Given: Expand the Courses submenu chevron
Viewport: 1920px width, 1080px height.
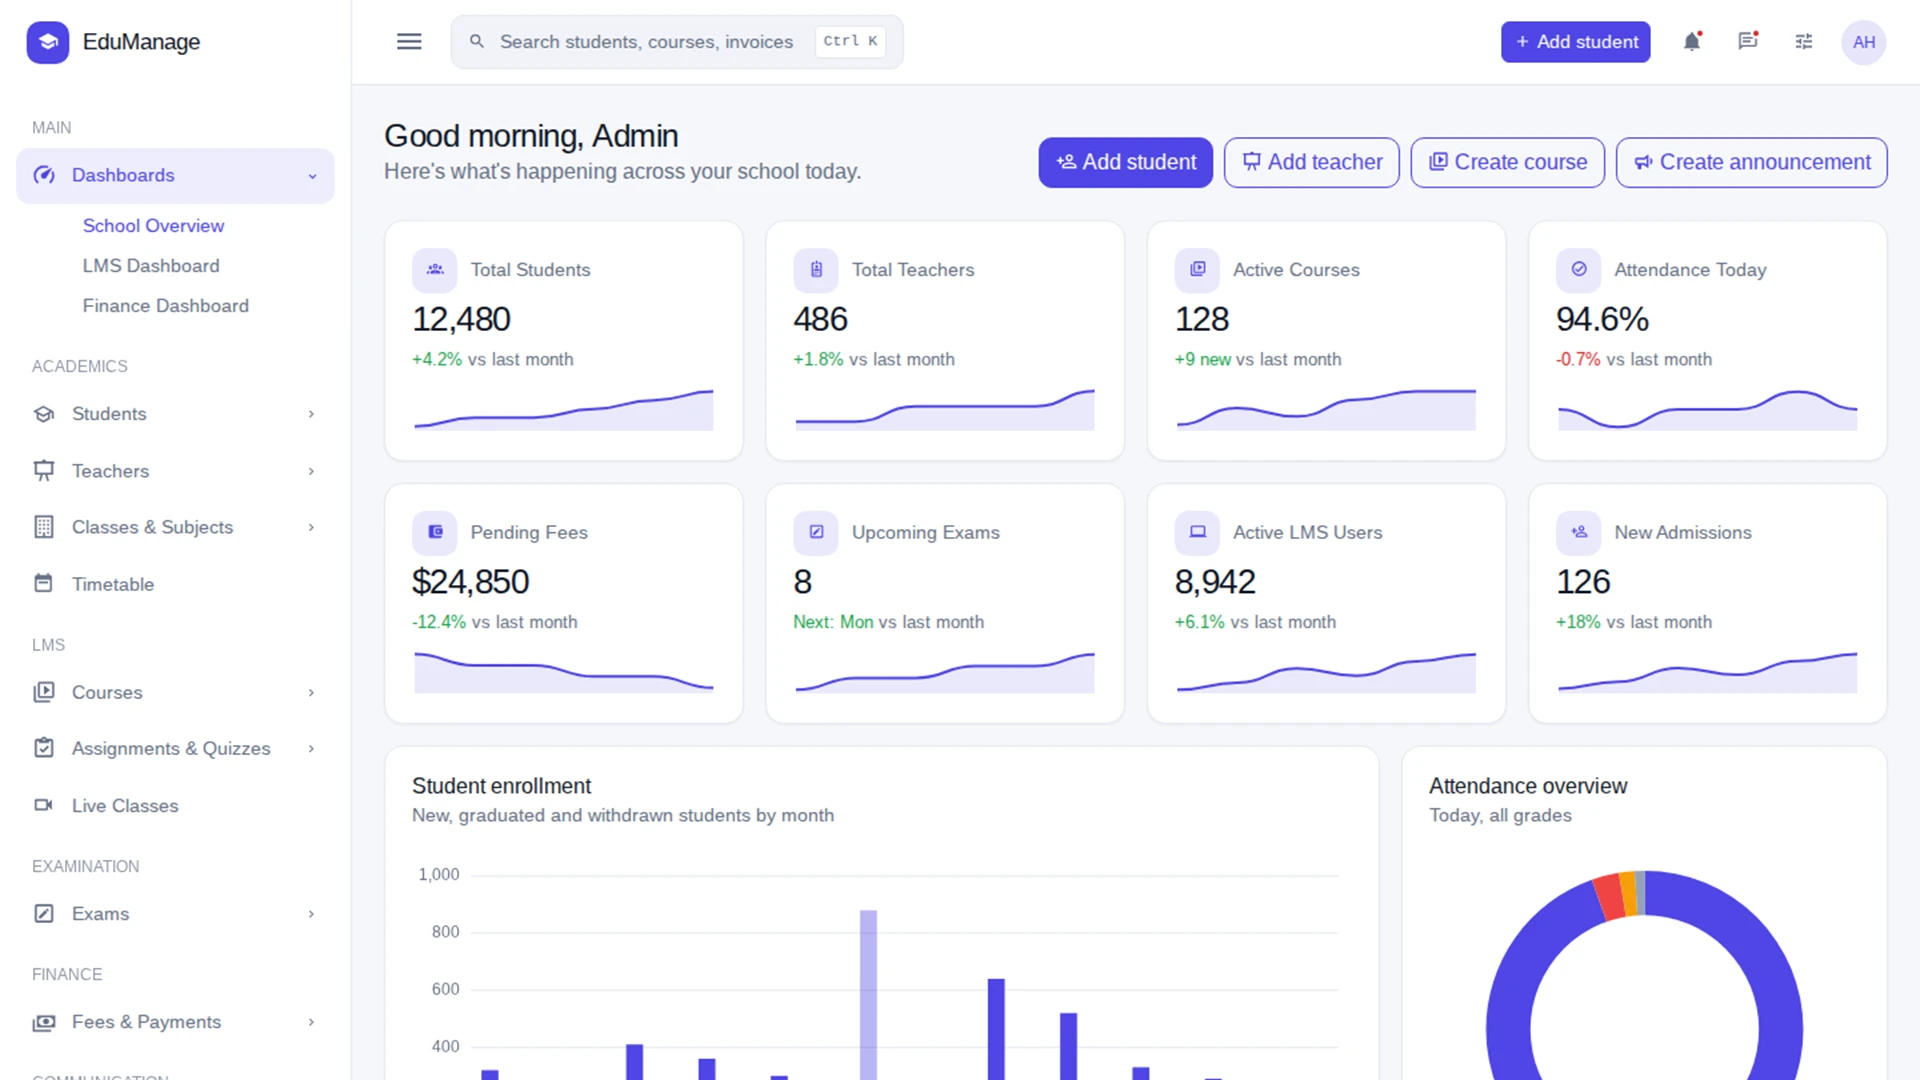Looking at the screenshot, I should (311, 692).
